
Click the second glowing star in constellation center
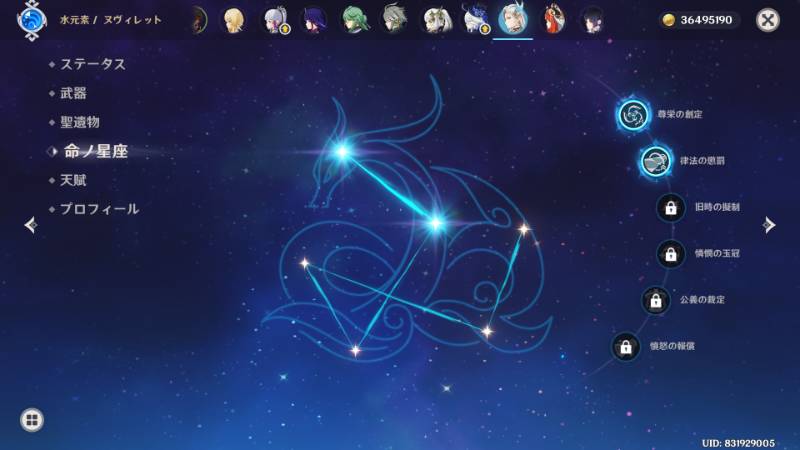coord(435,223)
